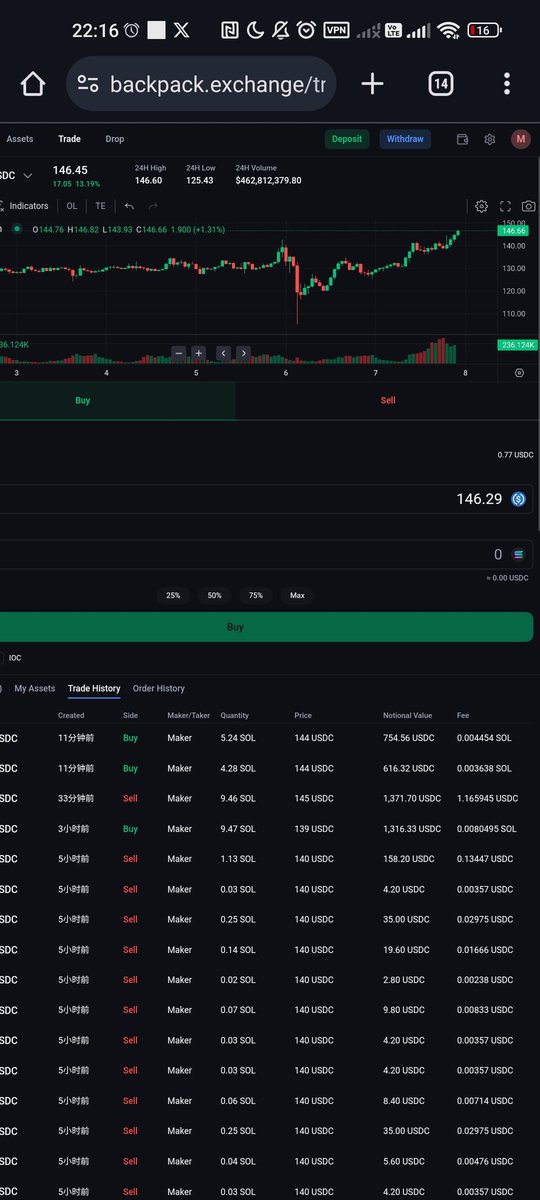The height and width of the screenshot is (1200, 540).
Task: Open the chart Indicators menu
Action: [x=29, y=206]
